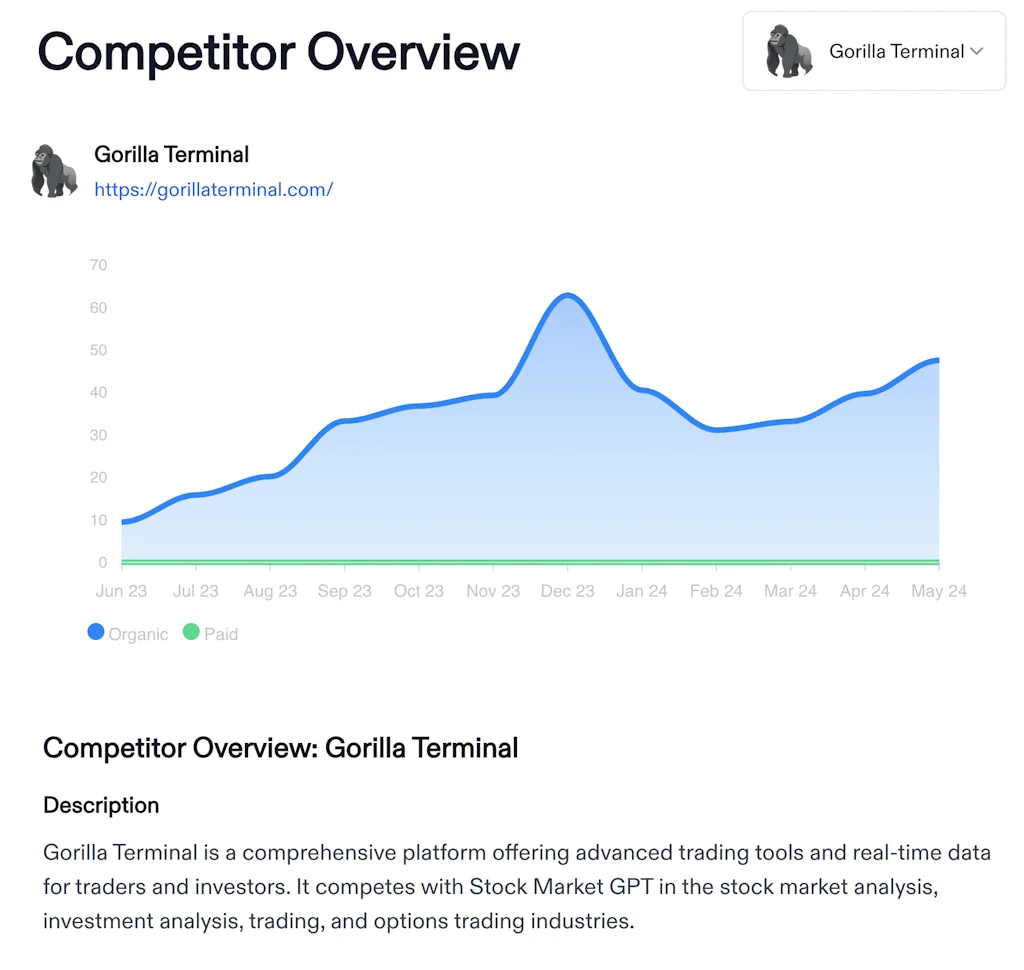
Task: Click the Dec 23 peak on the traffic chart
Action: [x=568, y=296]
